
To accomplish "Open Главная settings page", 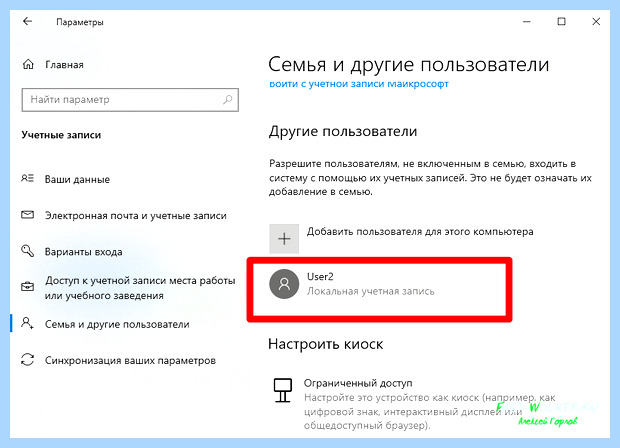I will 64,65.
